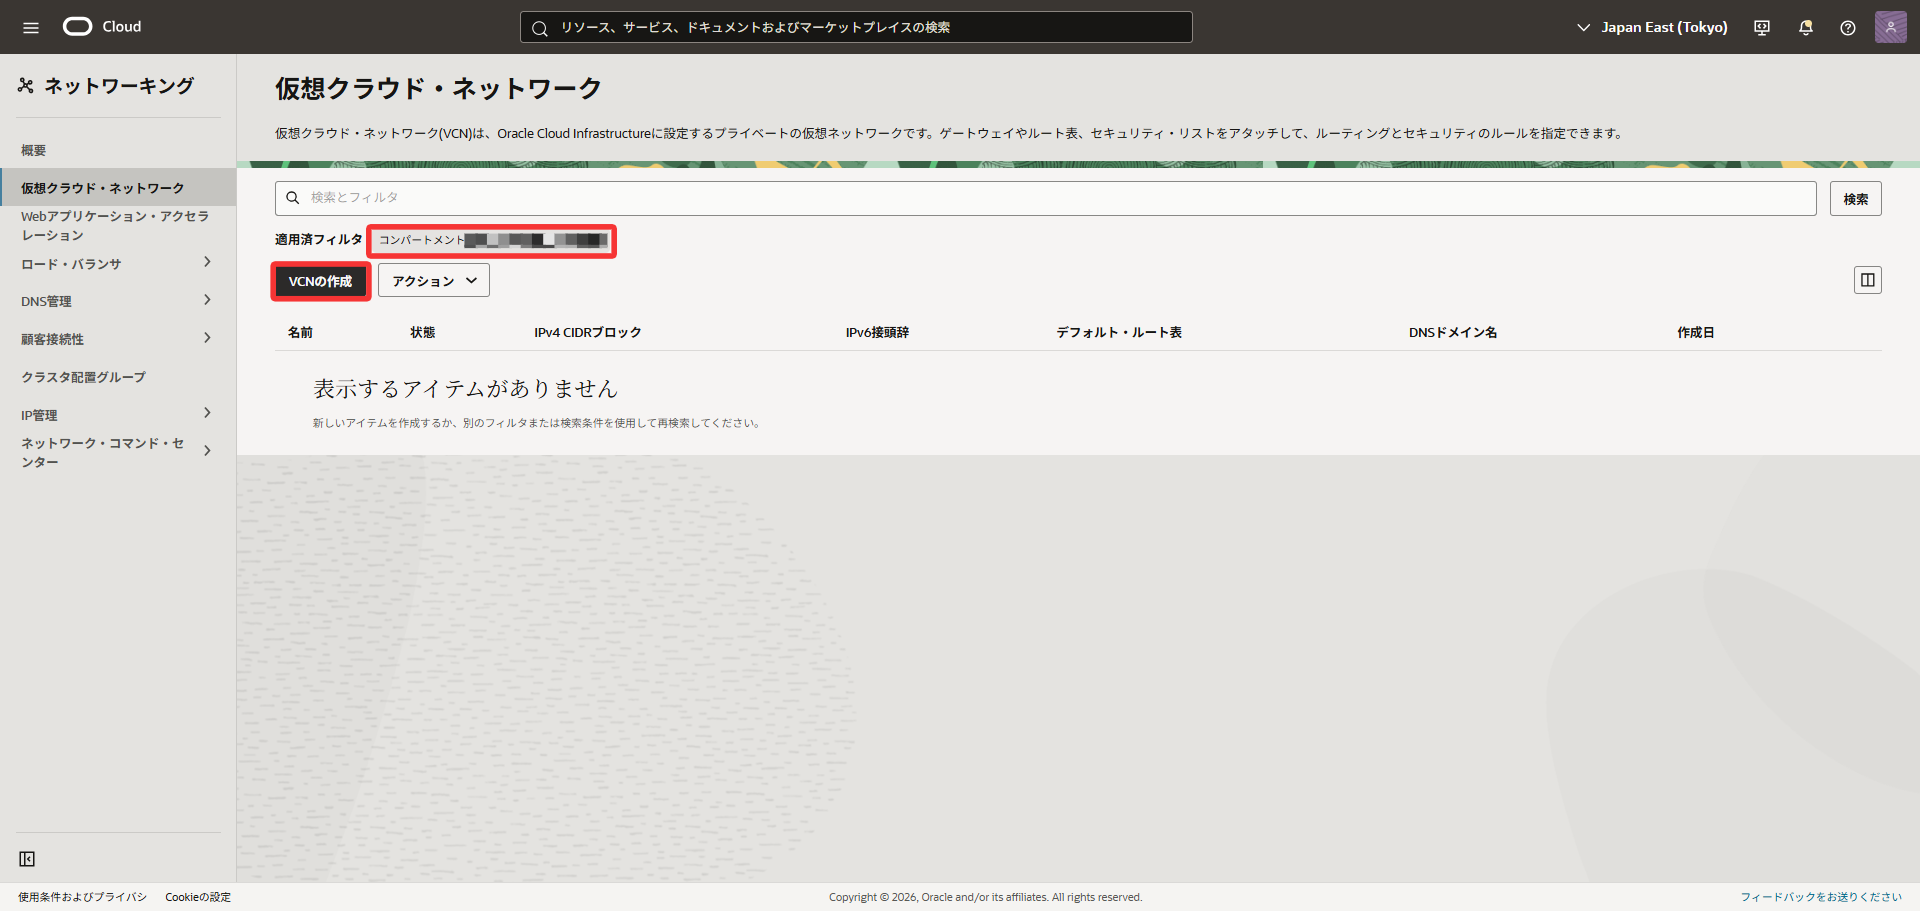Focus the 検索とフィルタ input box

(1046, 198)
